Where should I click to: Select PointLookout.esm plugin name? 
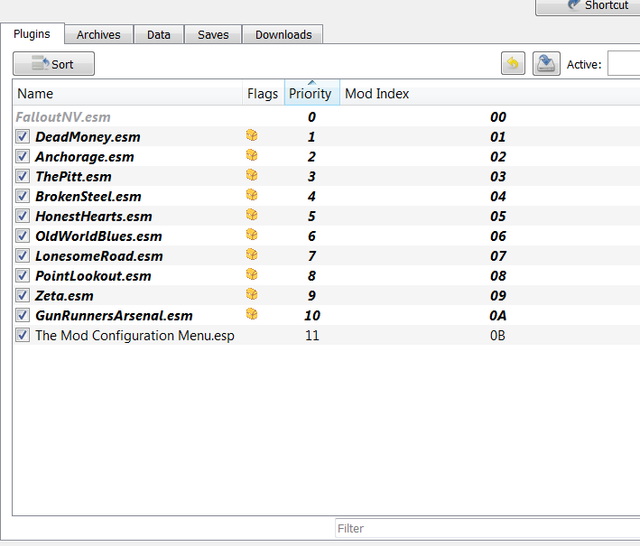93,276
